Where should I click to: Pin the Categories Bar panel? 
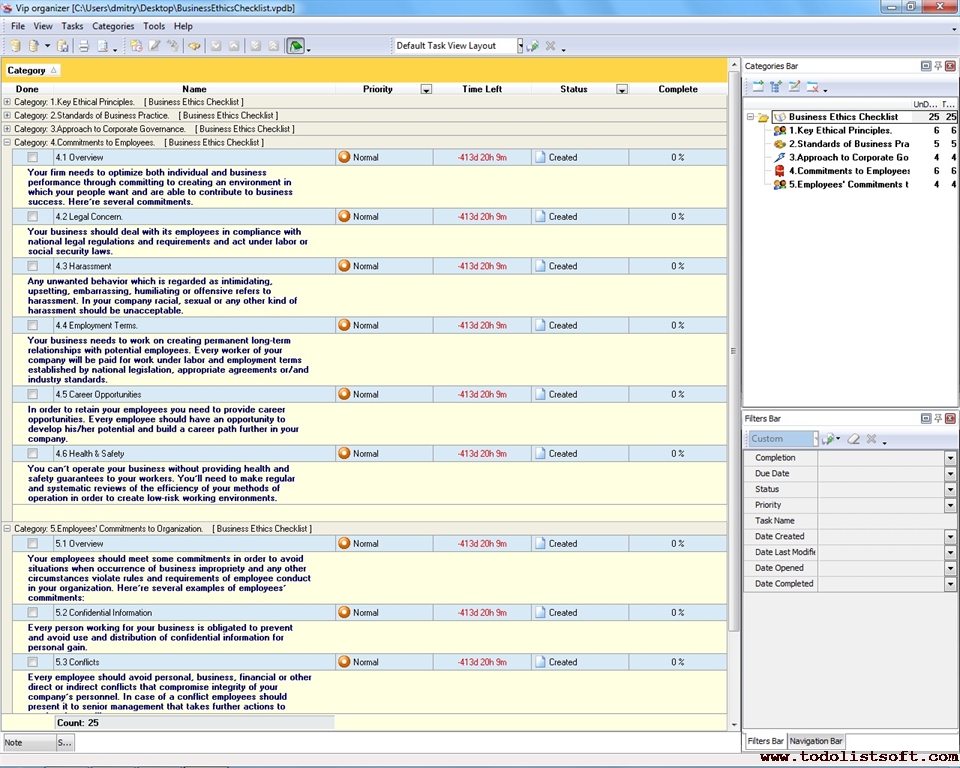[938, 66]
